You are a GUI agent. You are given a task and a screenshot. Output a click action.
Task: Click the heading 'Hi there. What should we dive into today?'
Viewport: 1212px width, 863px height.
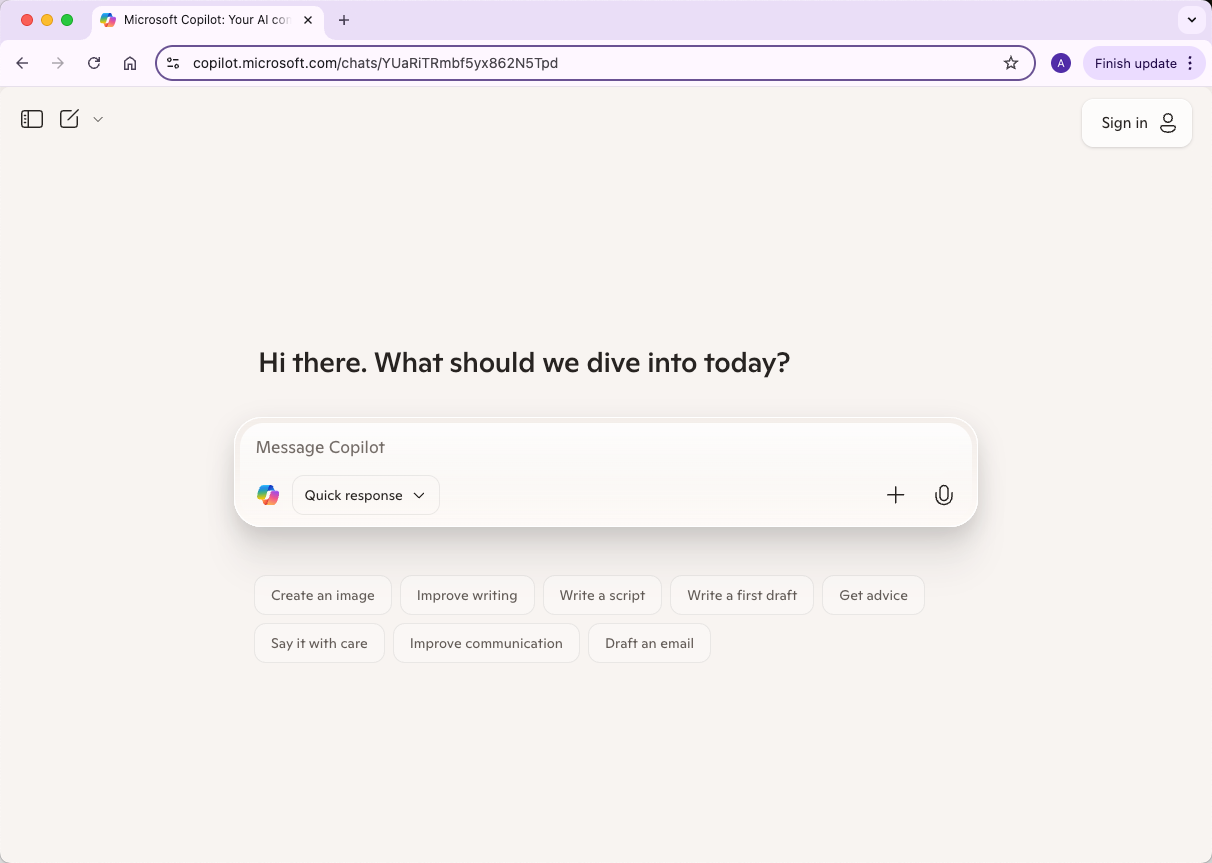pyautogui.click(x=524, y=362)
